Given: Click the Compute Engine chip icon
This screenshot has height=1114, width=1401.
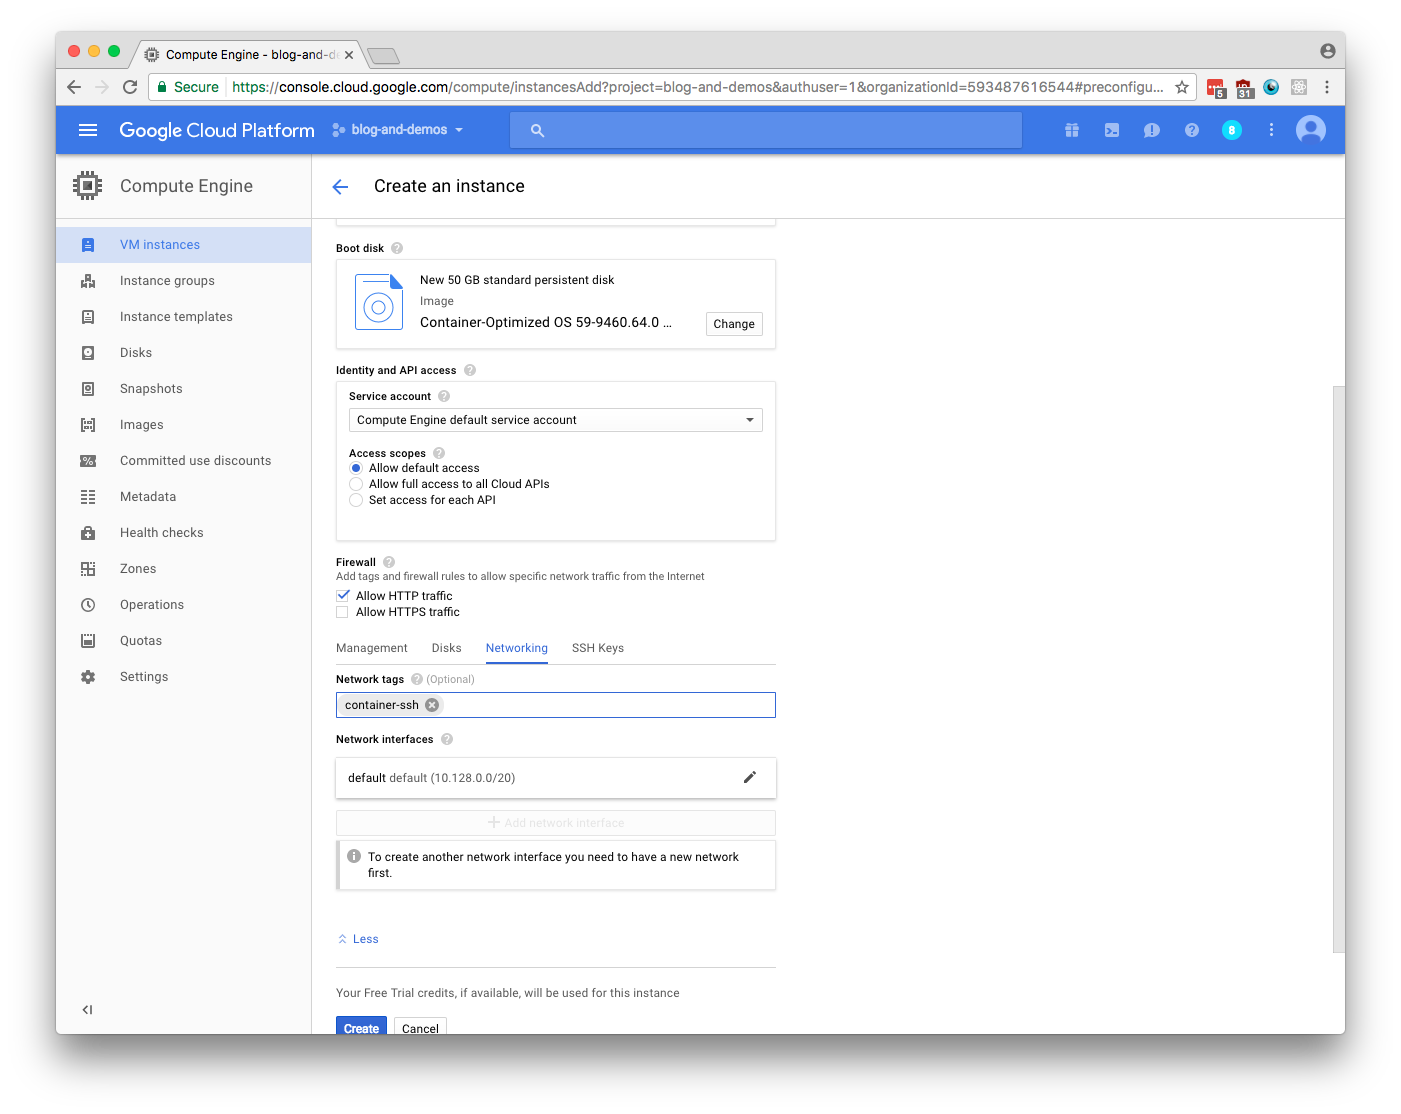Looking at the screenshot, I should 88,186.
